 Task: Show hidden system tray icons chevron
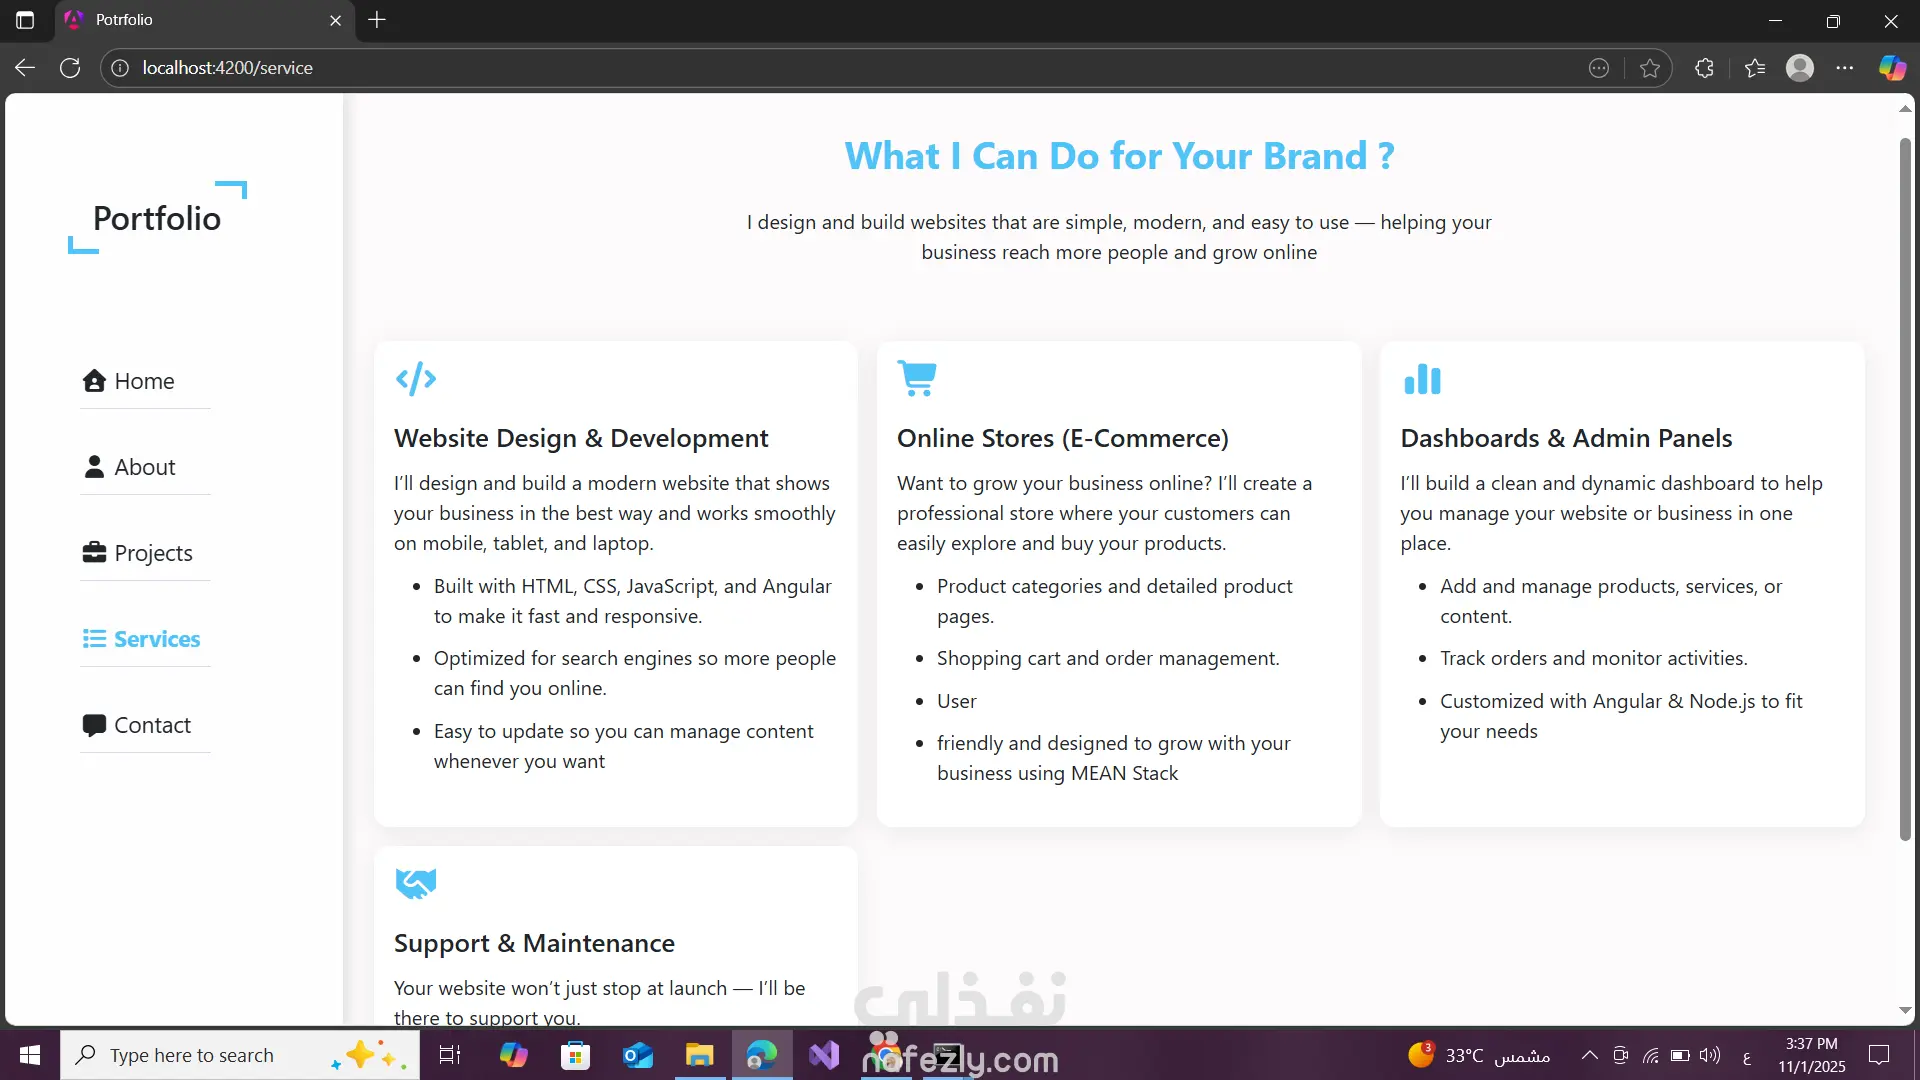pos(1589,1055)
